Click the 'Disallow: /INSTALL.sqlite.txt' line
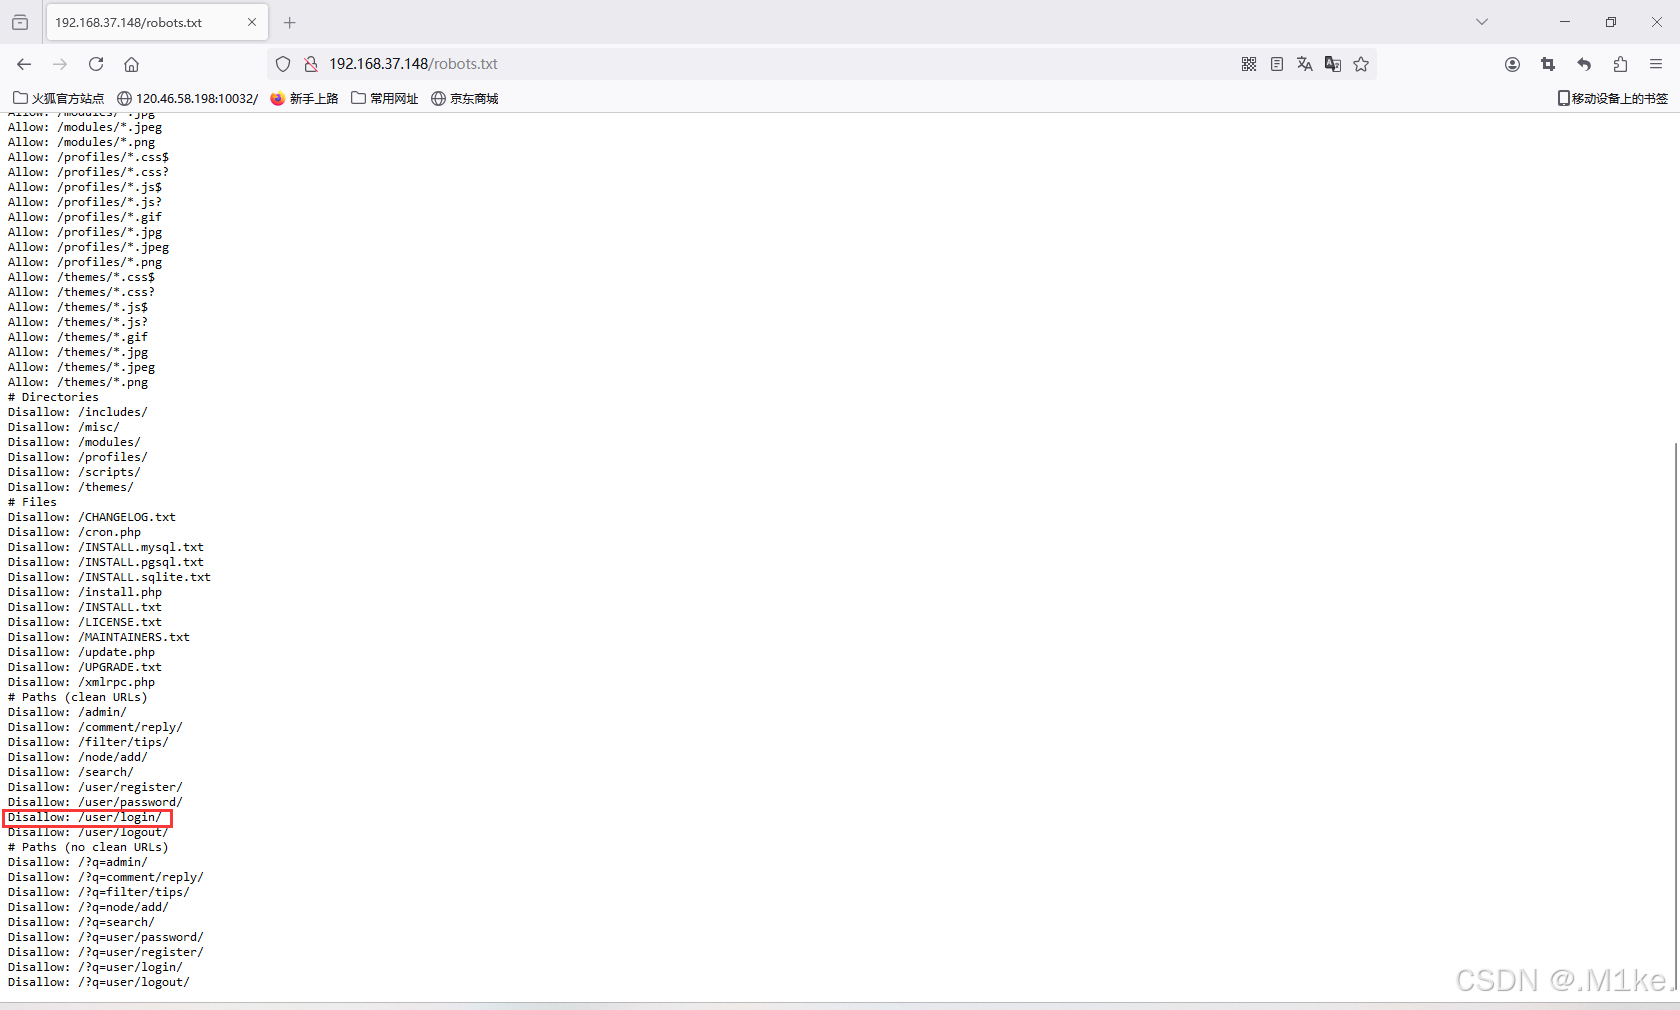 tap(109, 577)
